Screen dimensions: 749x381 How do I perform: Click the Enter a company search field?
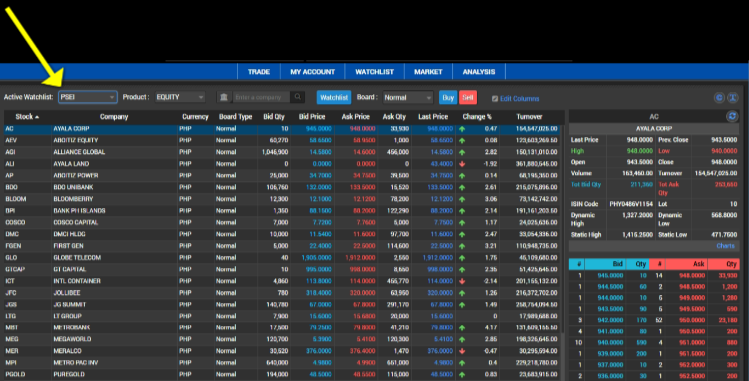pos(262,97)
